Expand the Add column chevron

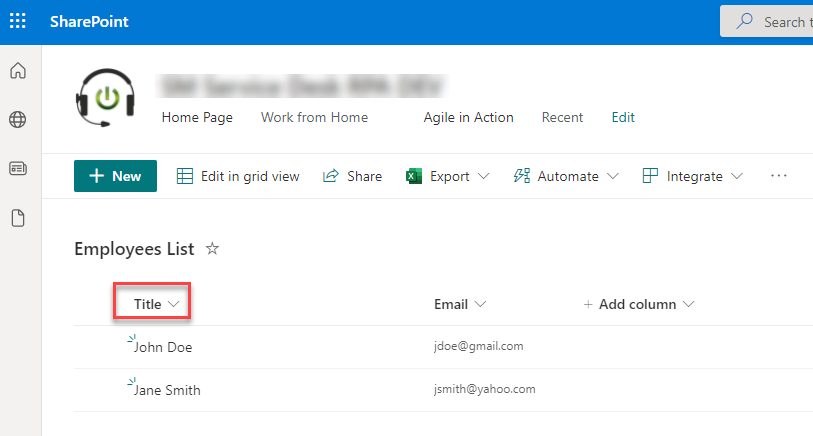coord(688,304)
